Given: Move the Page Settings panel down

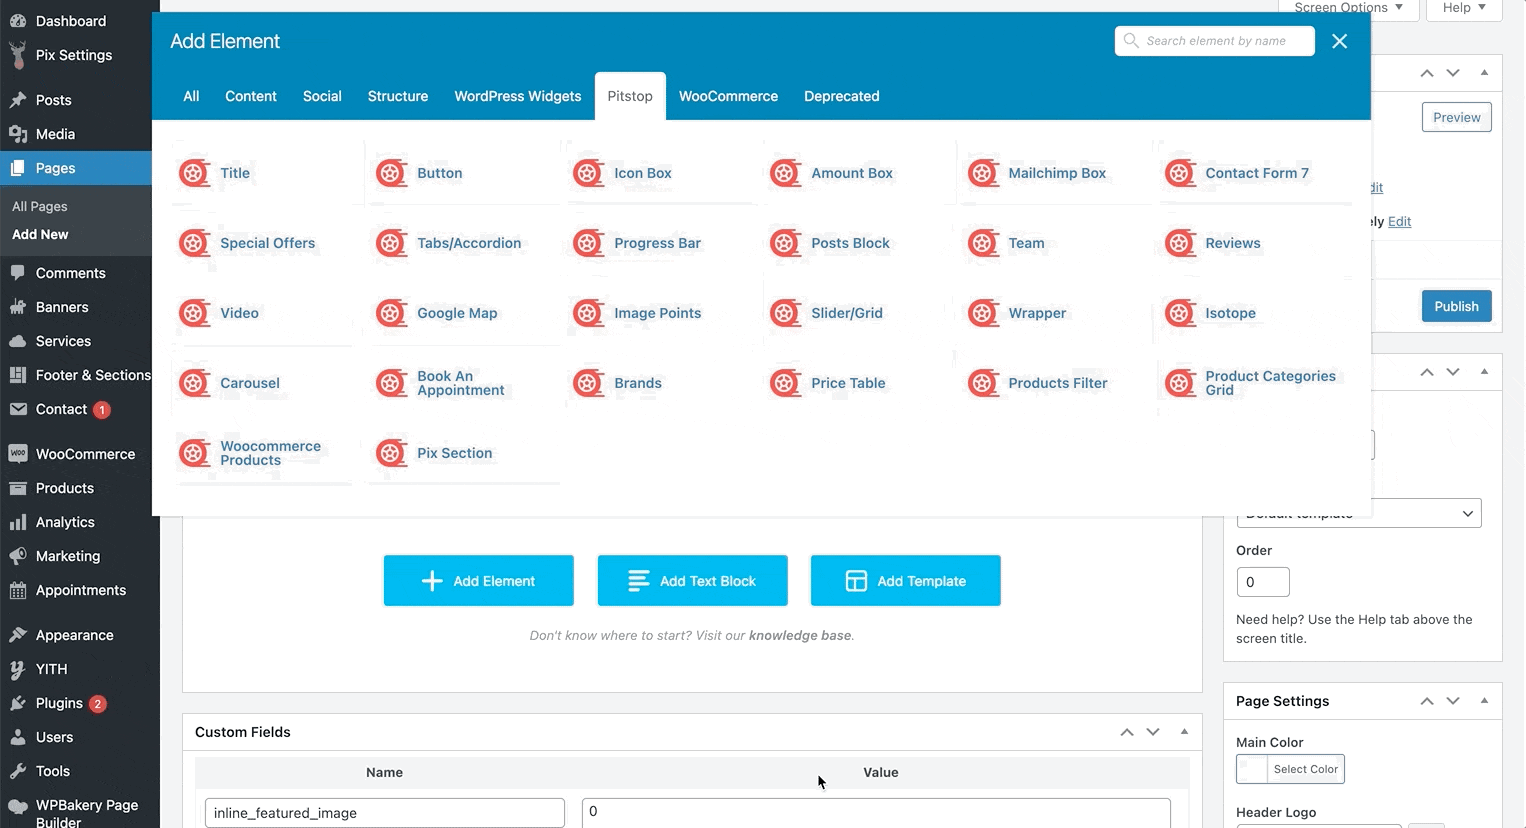Looking at the screenshot, I should click(x=1453, y=701).
